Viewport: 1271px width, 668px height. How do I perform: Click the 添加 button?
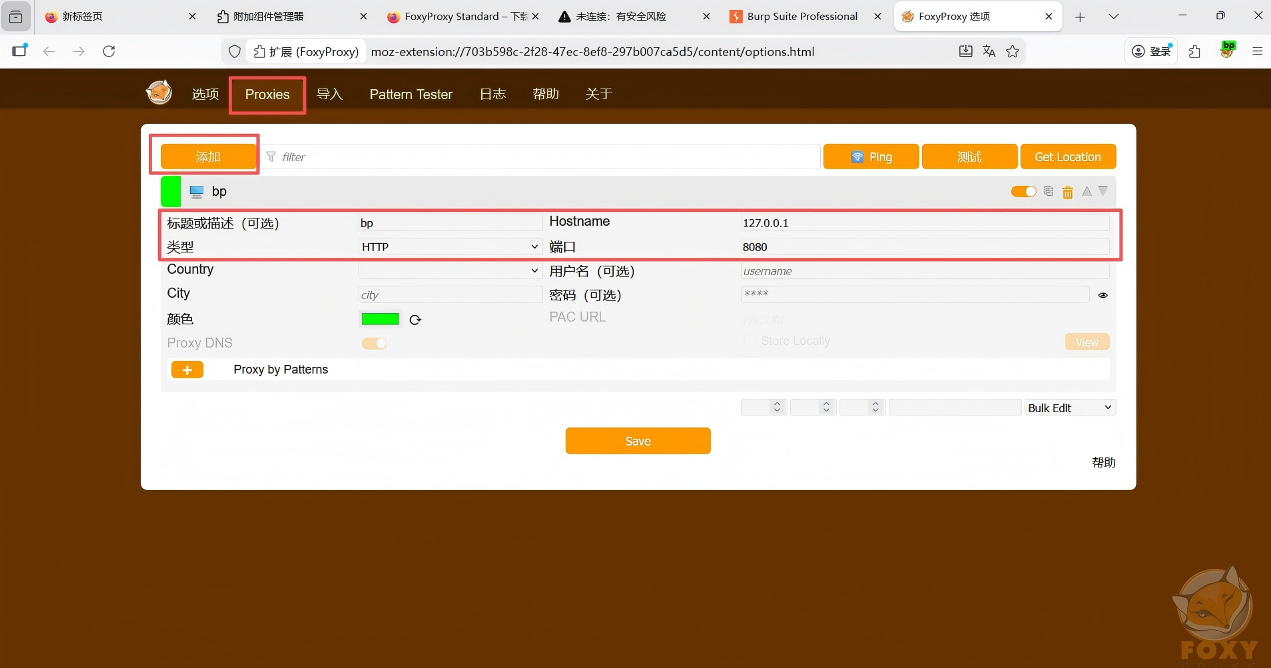208,157
